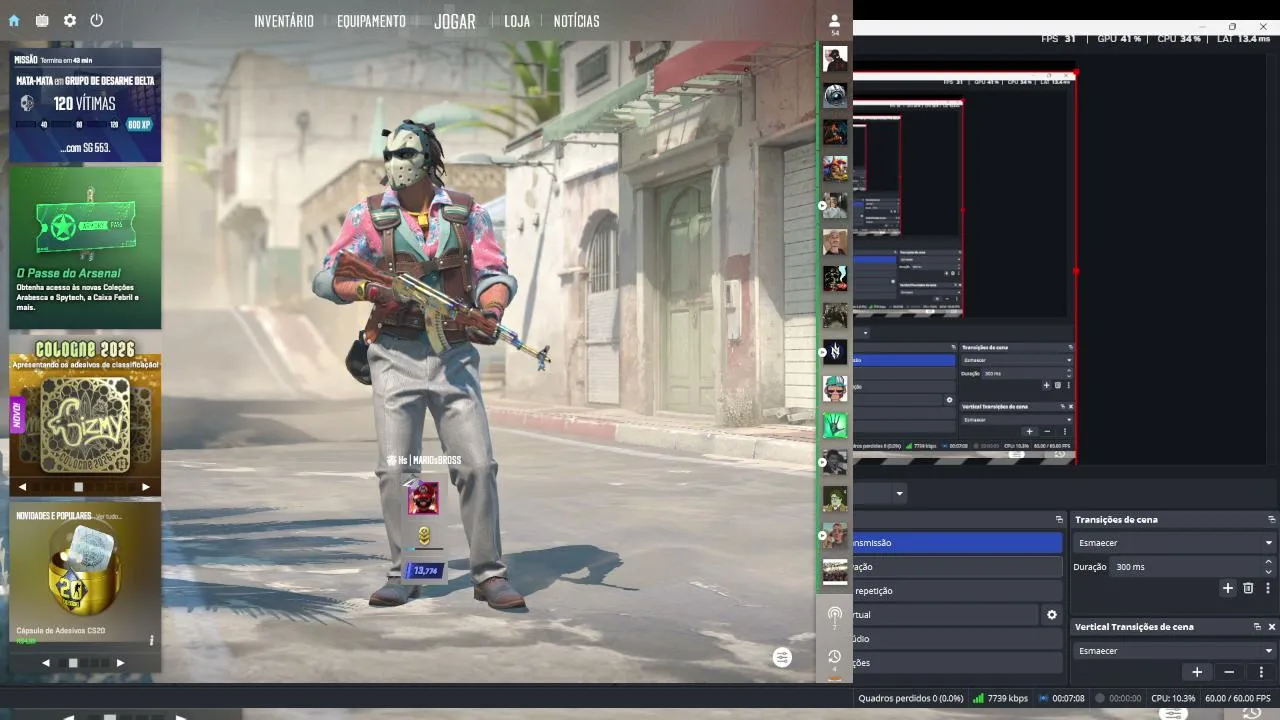Restore the OBS window size button
This screenshot has width=1280, height=720.
[1232, 27]
